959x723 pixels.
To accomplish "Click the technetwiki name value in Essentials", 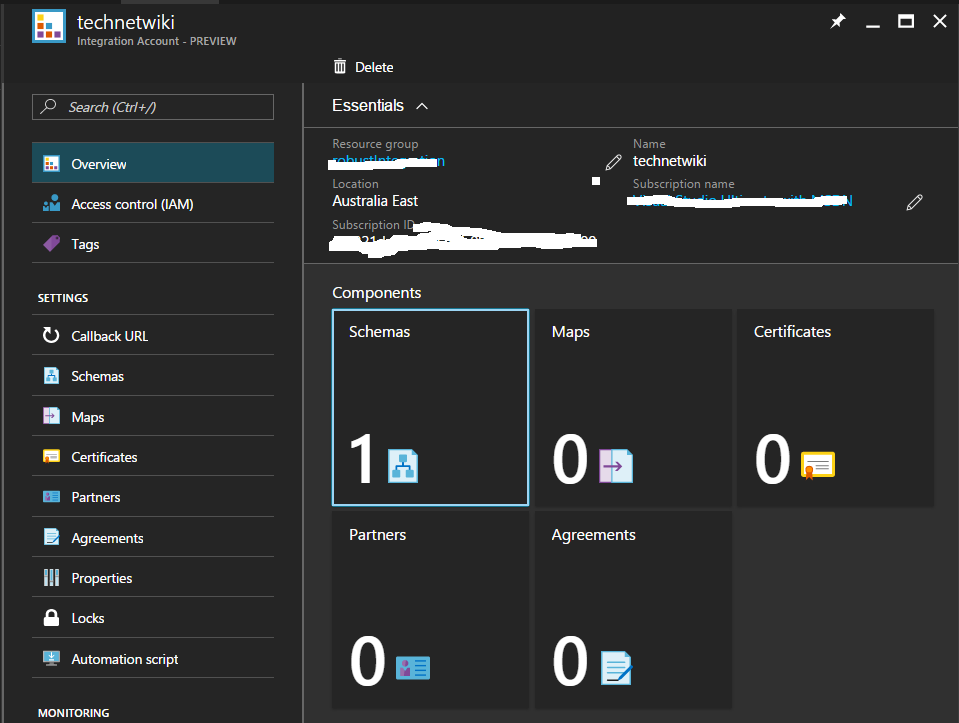I will tap(670, 161).
